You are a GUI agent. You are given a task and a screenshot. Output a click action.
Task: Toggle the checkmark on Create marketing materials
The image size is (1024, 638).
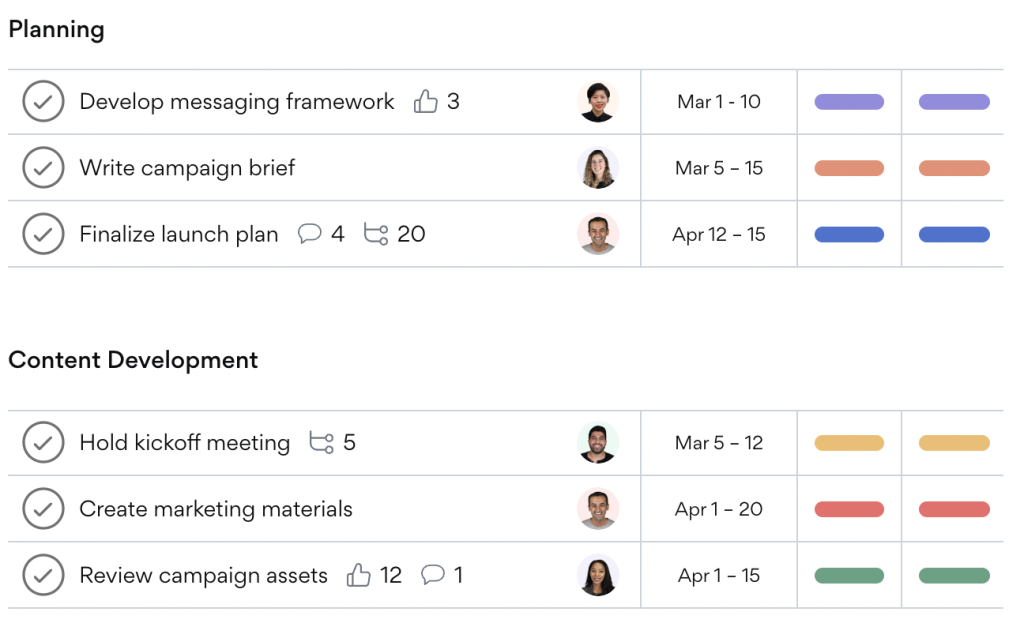(x=43, y=509)
